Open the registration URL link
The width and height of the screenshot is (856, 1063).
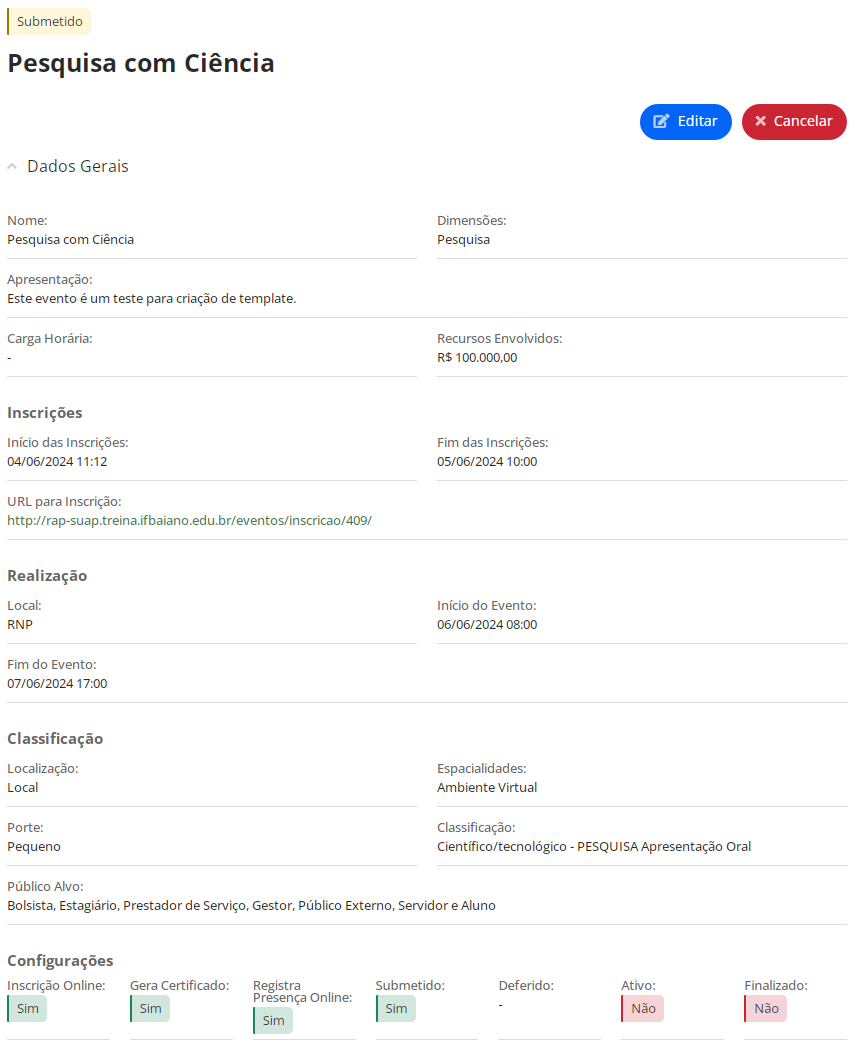(x=189, y=521)
